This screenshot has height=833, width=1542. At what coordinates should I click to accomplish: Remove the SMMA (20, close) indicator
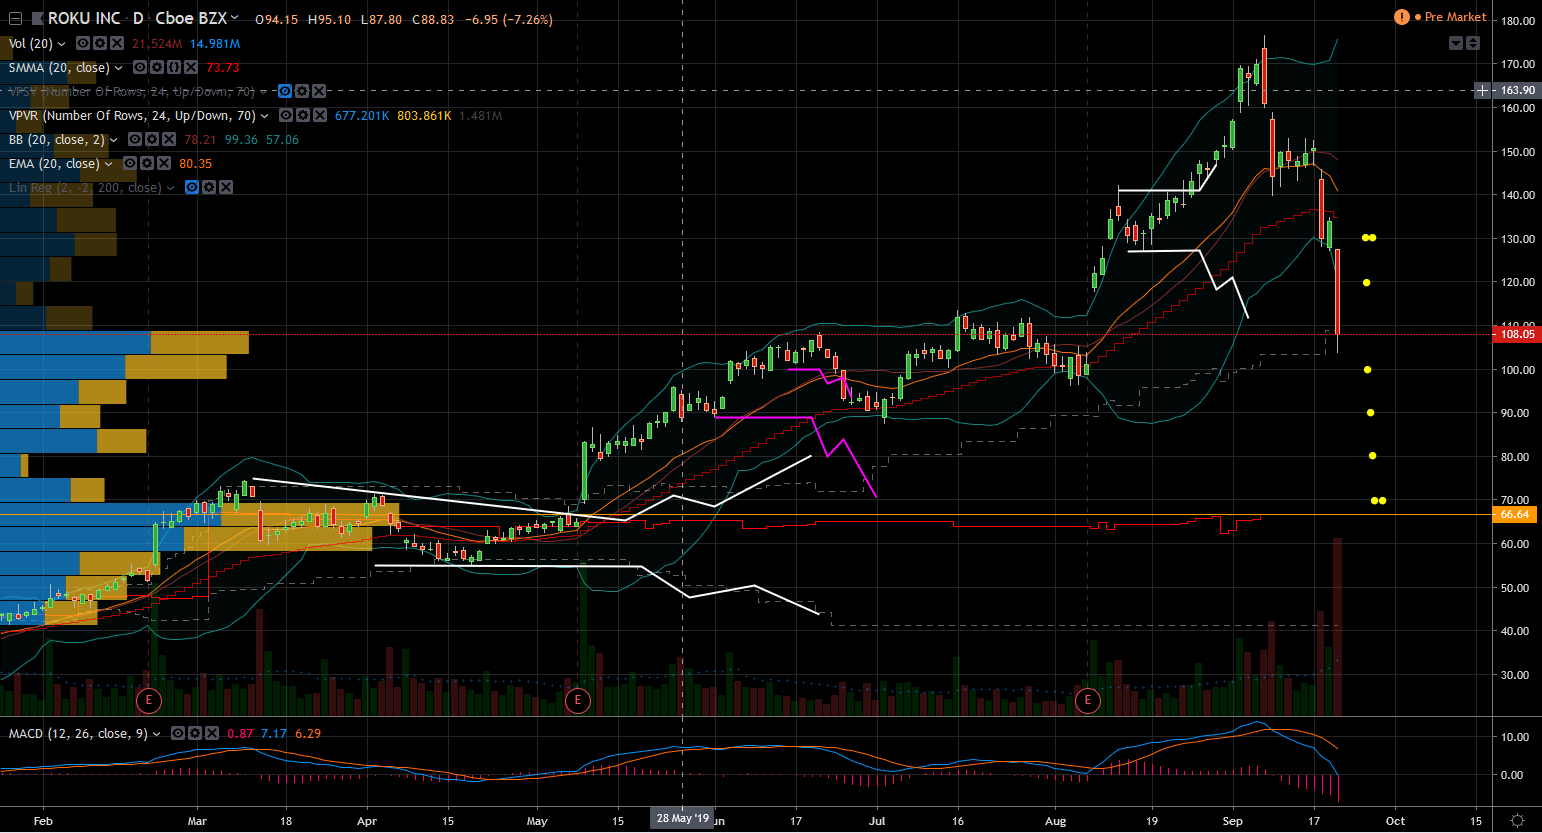click(x=190, y=68)
